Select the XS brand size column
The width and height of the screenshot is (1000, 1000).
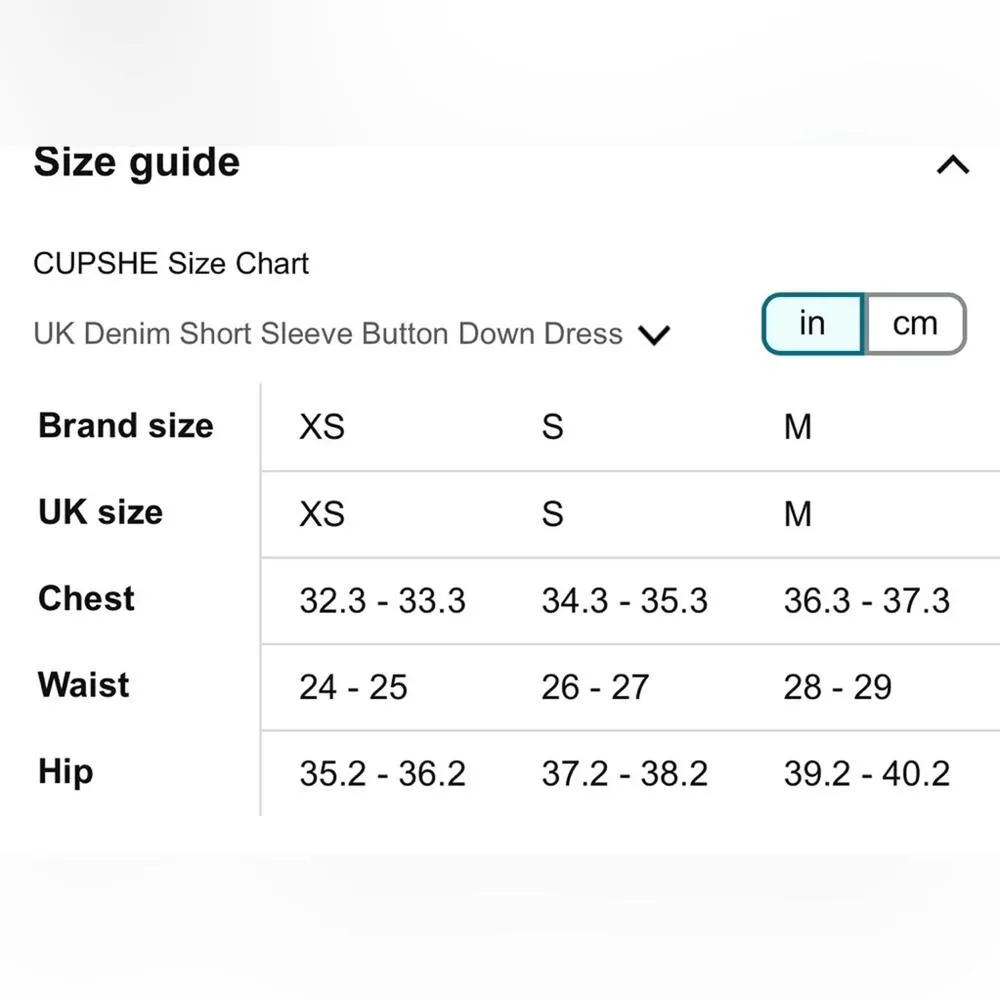(x=322, y=427)
